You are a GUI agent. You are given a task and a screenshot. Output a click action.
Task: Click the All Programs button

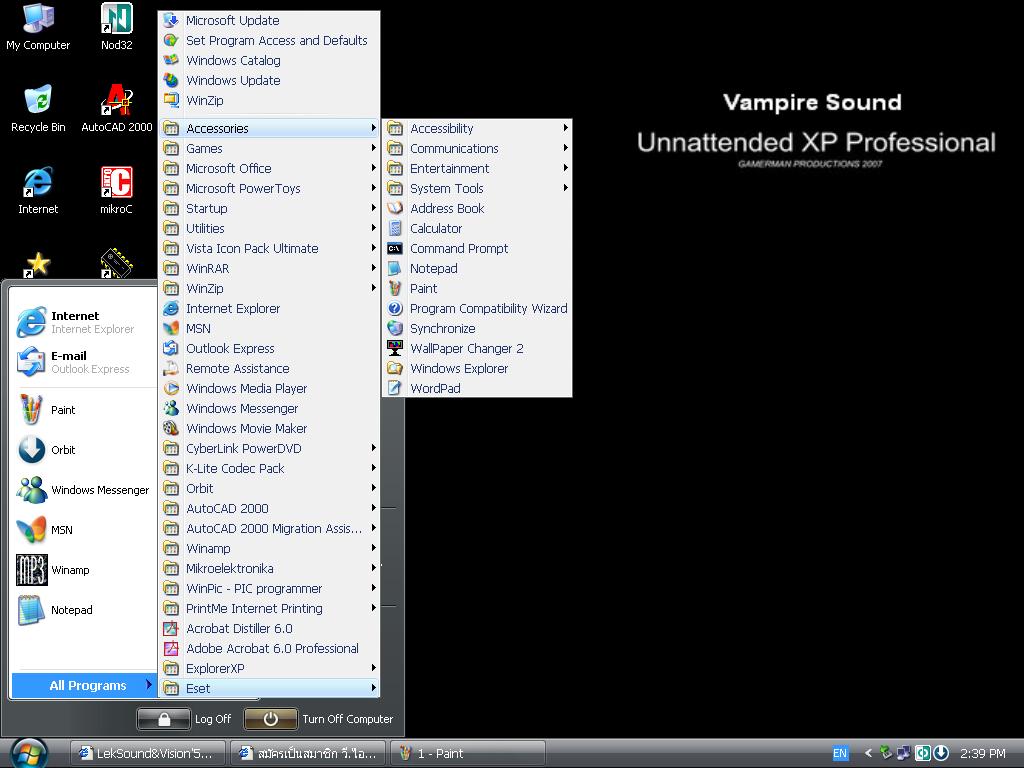[84, 686]
